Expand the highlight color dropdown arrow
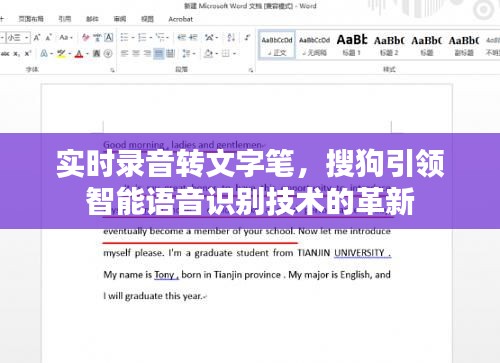The width and height of the screenshot is (500, 363). point(70,54)
